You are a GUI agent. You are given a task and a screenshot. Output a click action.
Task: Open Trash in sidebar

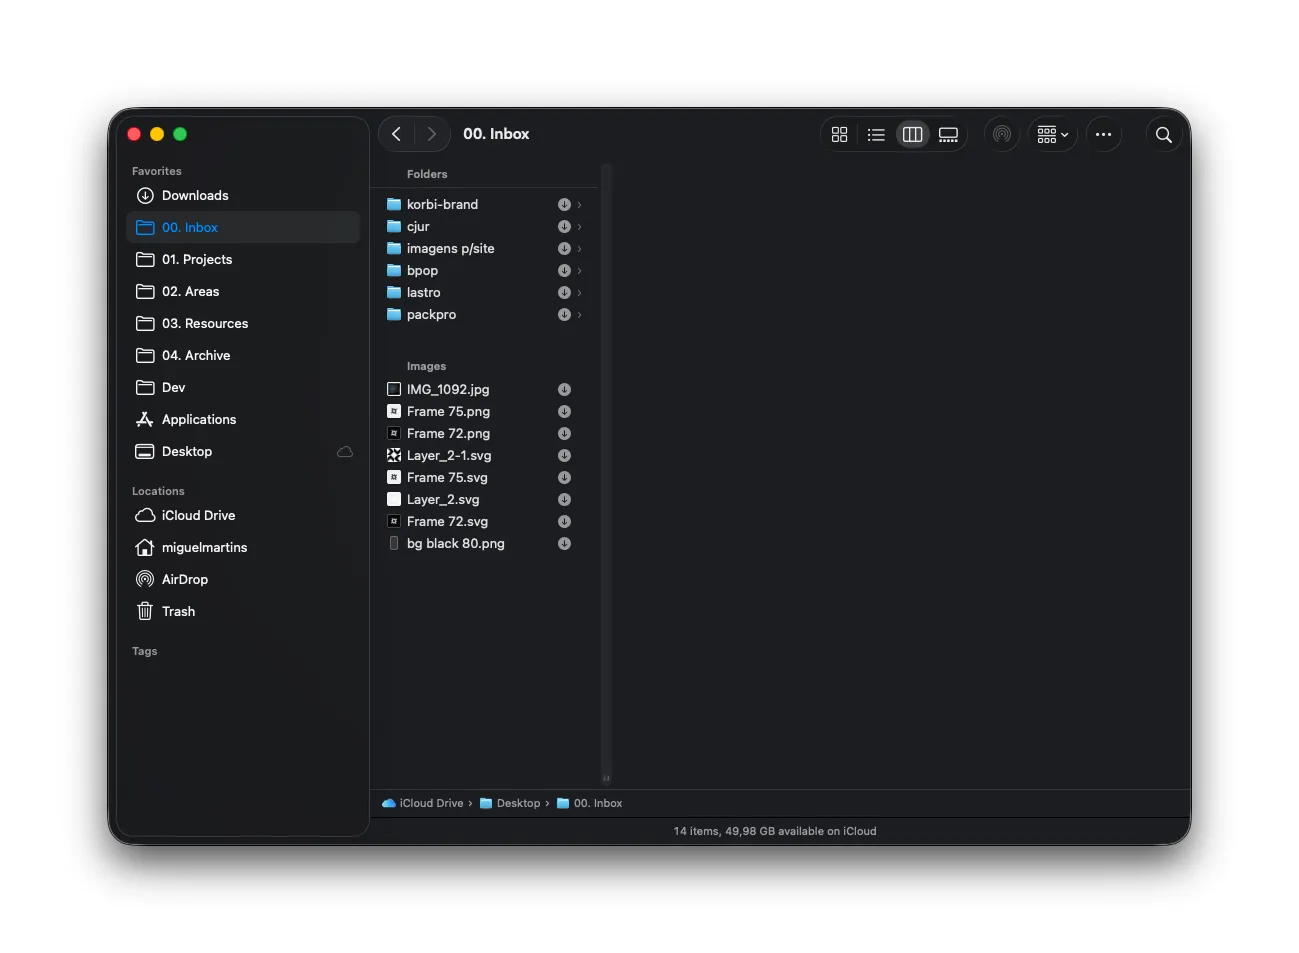243,611
